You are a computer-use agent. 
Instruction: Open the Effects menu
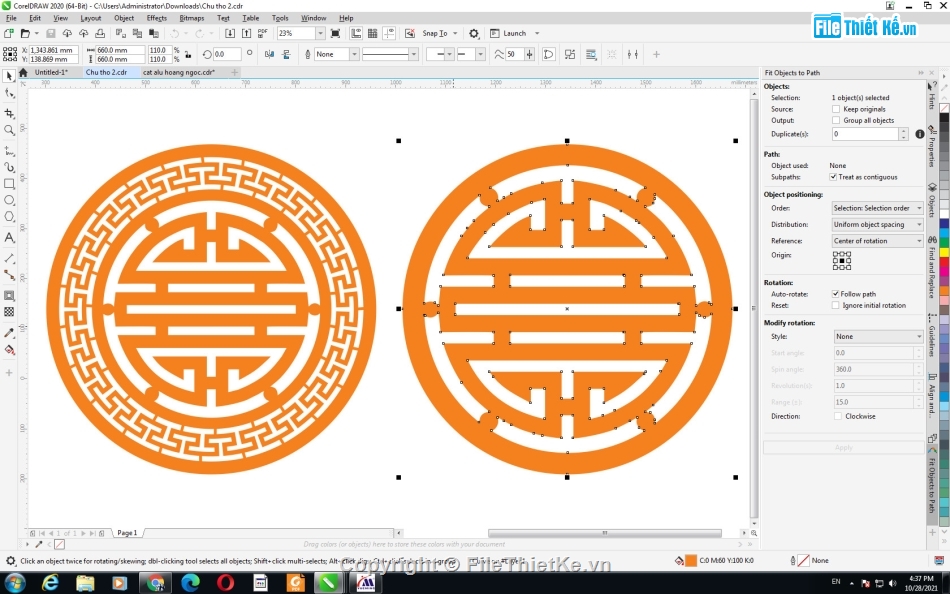point(156,18)
